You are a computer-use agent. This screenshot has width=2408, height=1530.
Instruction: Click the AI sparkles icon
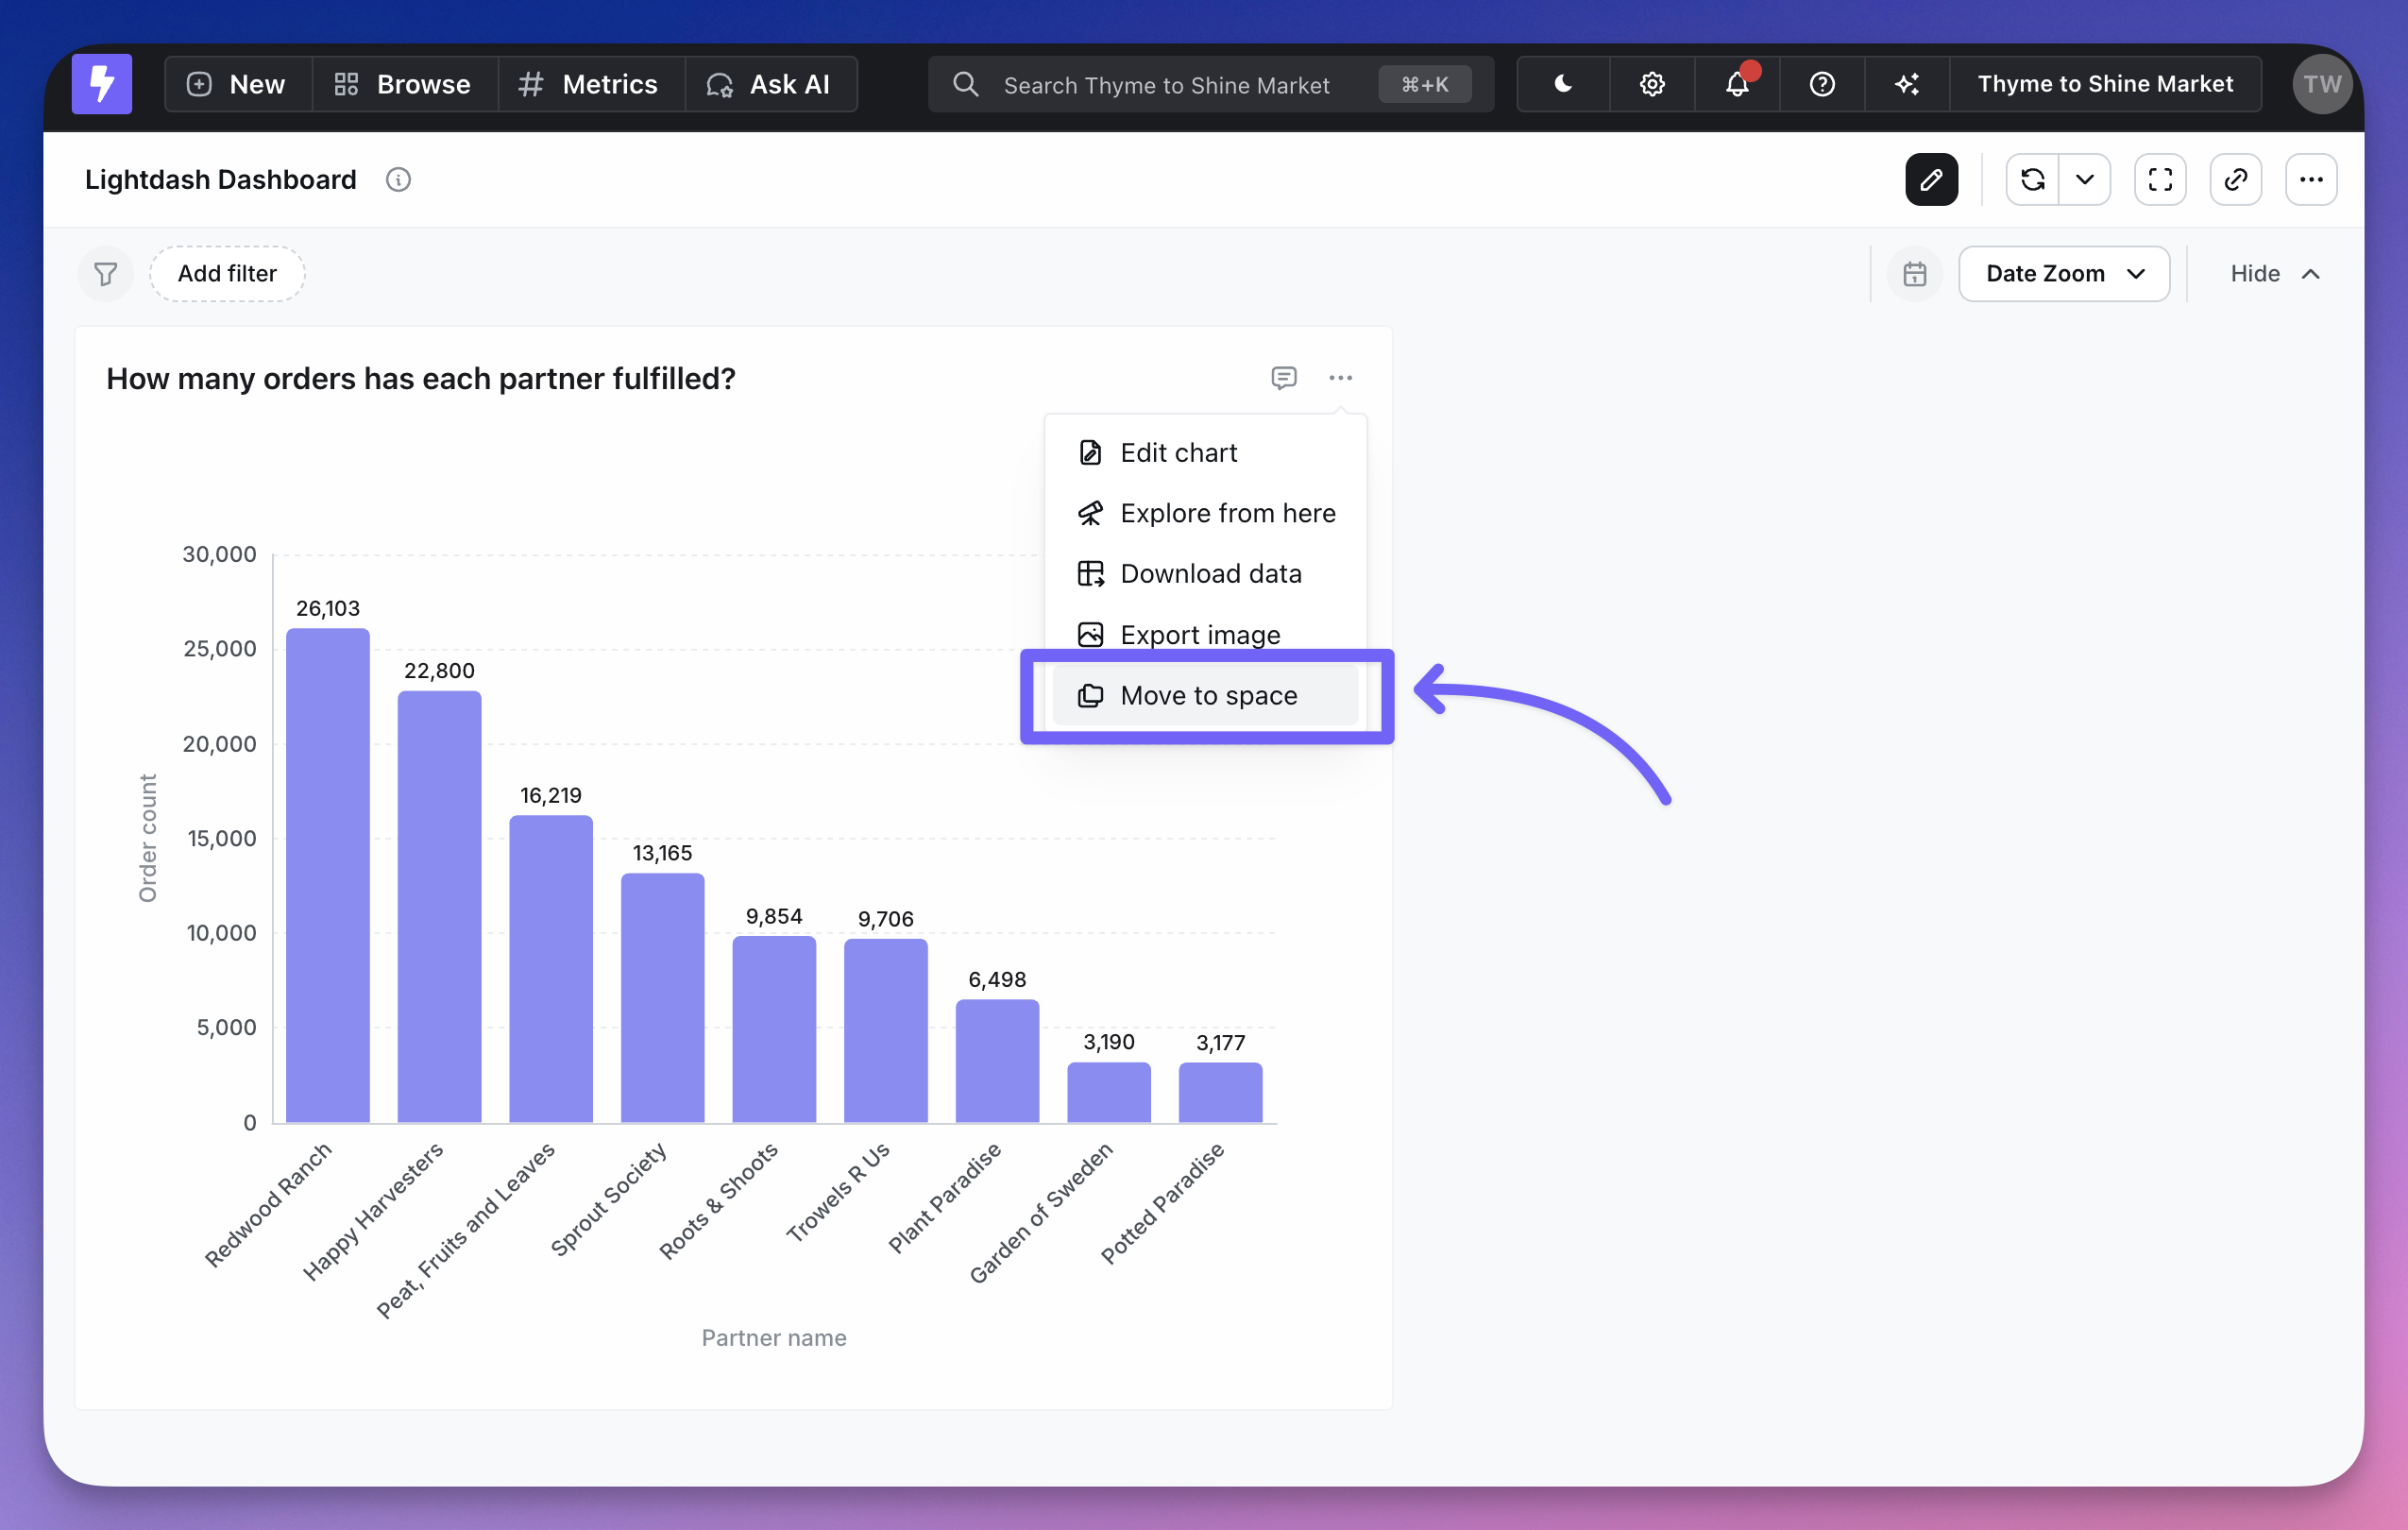tap(1907, 84)
